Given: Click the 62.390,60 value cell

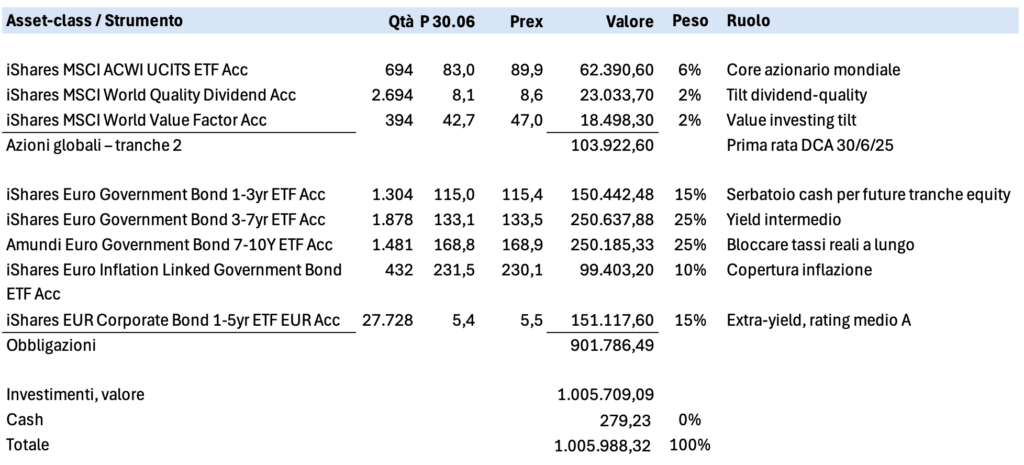Looking at the screenshot, I should 617,70.
